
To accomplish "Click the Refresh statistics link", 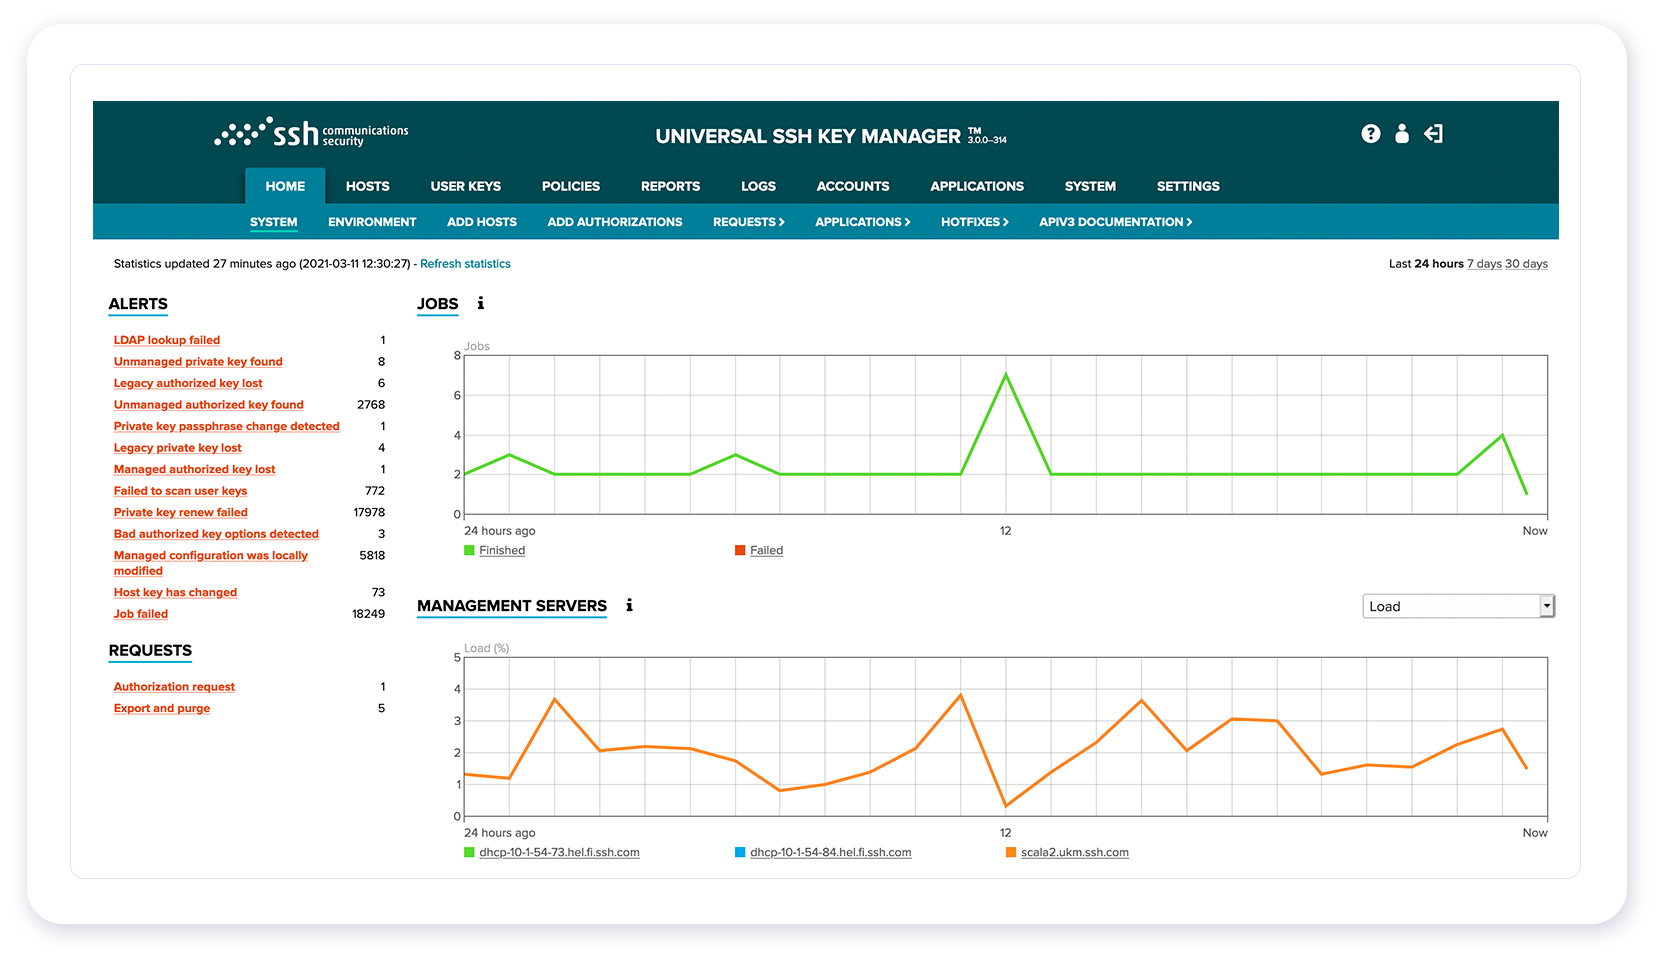I will pos(465,264).
